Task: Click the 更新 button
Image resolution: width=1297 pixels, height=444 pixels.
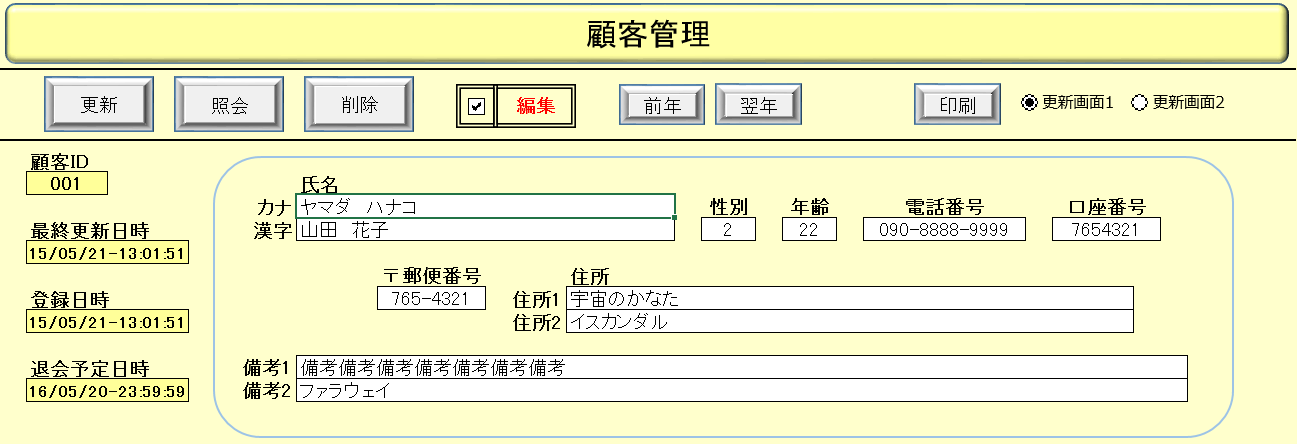Action: (x=99, y=105)
